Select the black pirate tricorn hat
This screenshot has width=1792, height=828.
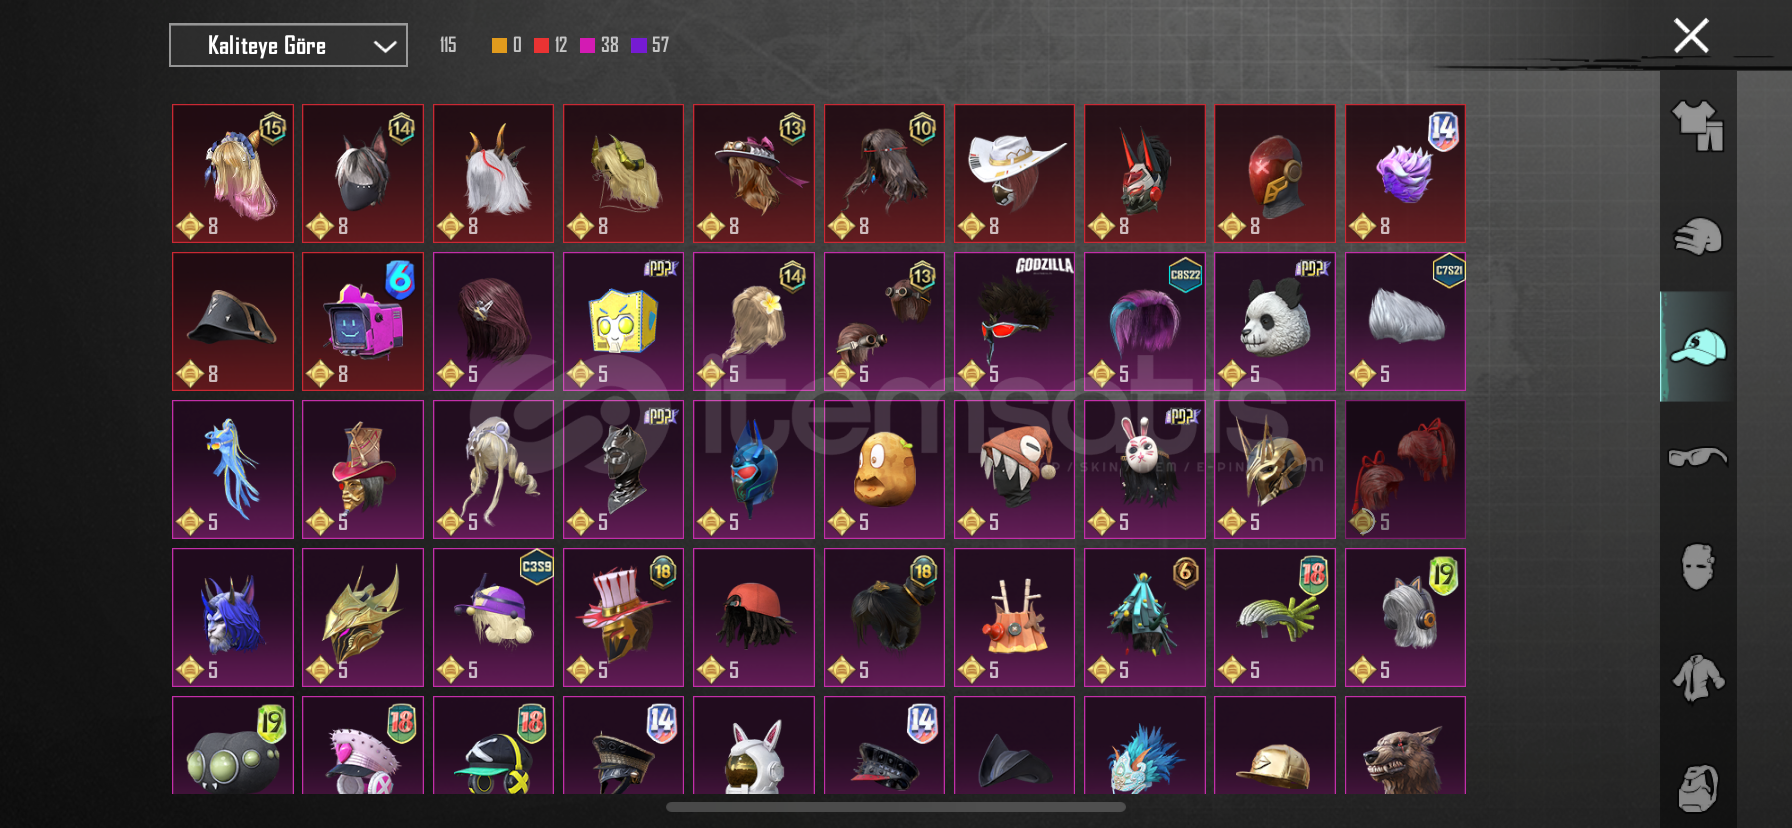(x=233, y=321)
